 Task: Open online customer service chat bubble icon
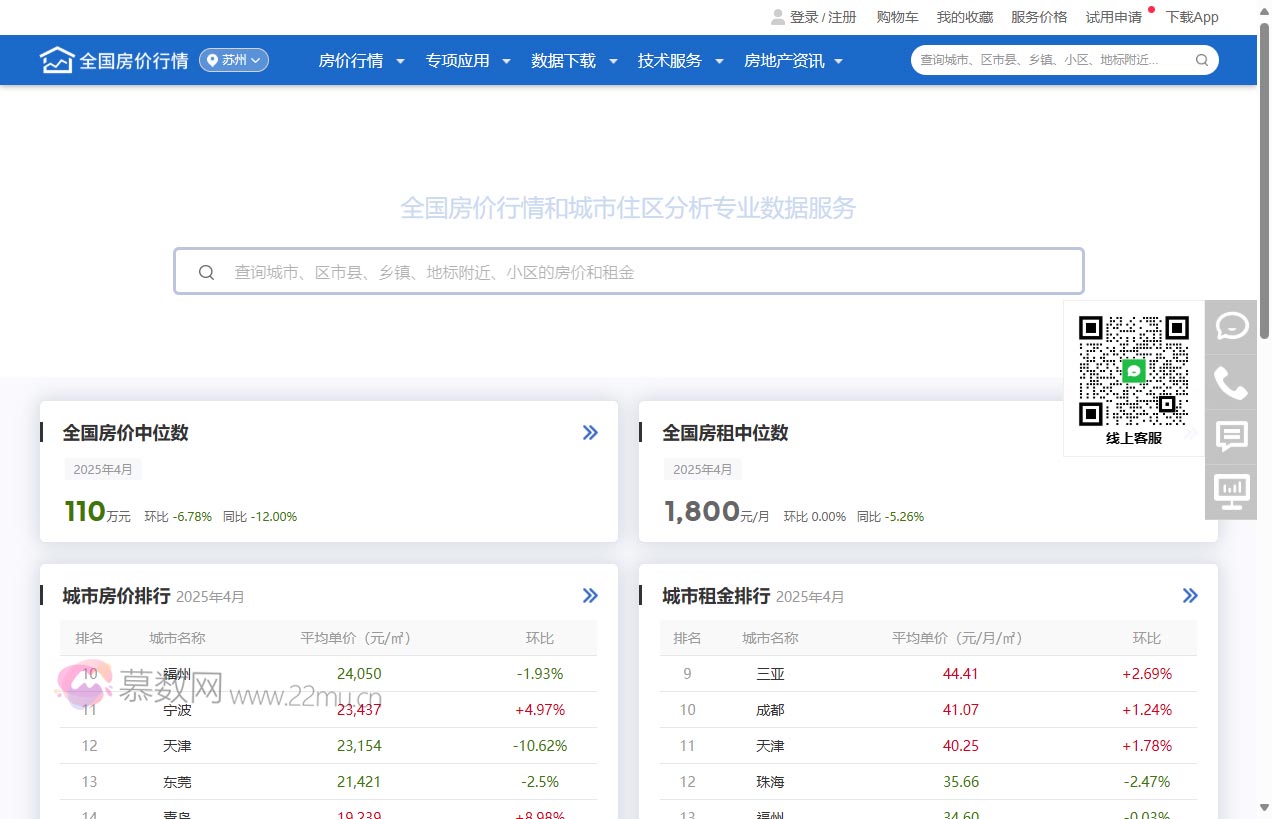pyautogui.click(x=1230, y=326)
